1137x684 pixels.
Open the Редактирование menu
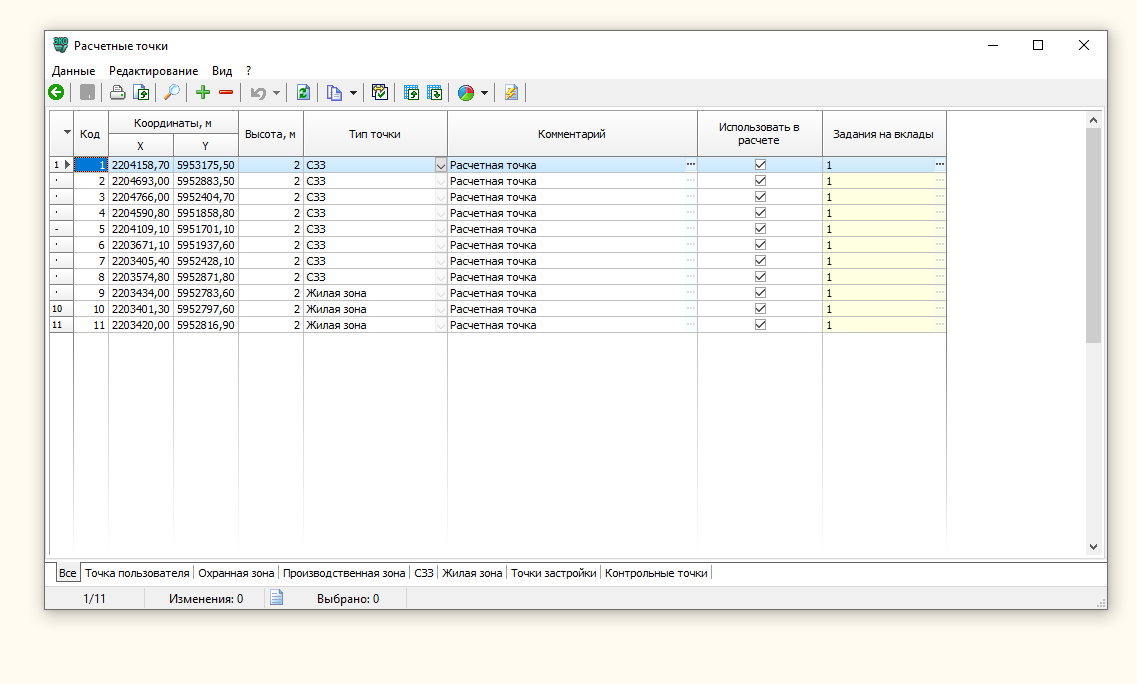[153, 71]
